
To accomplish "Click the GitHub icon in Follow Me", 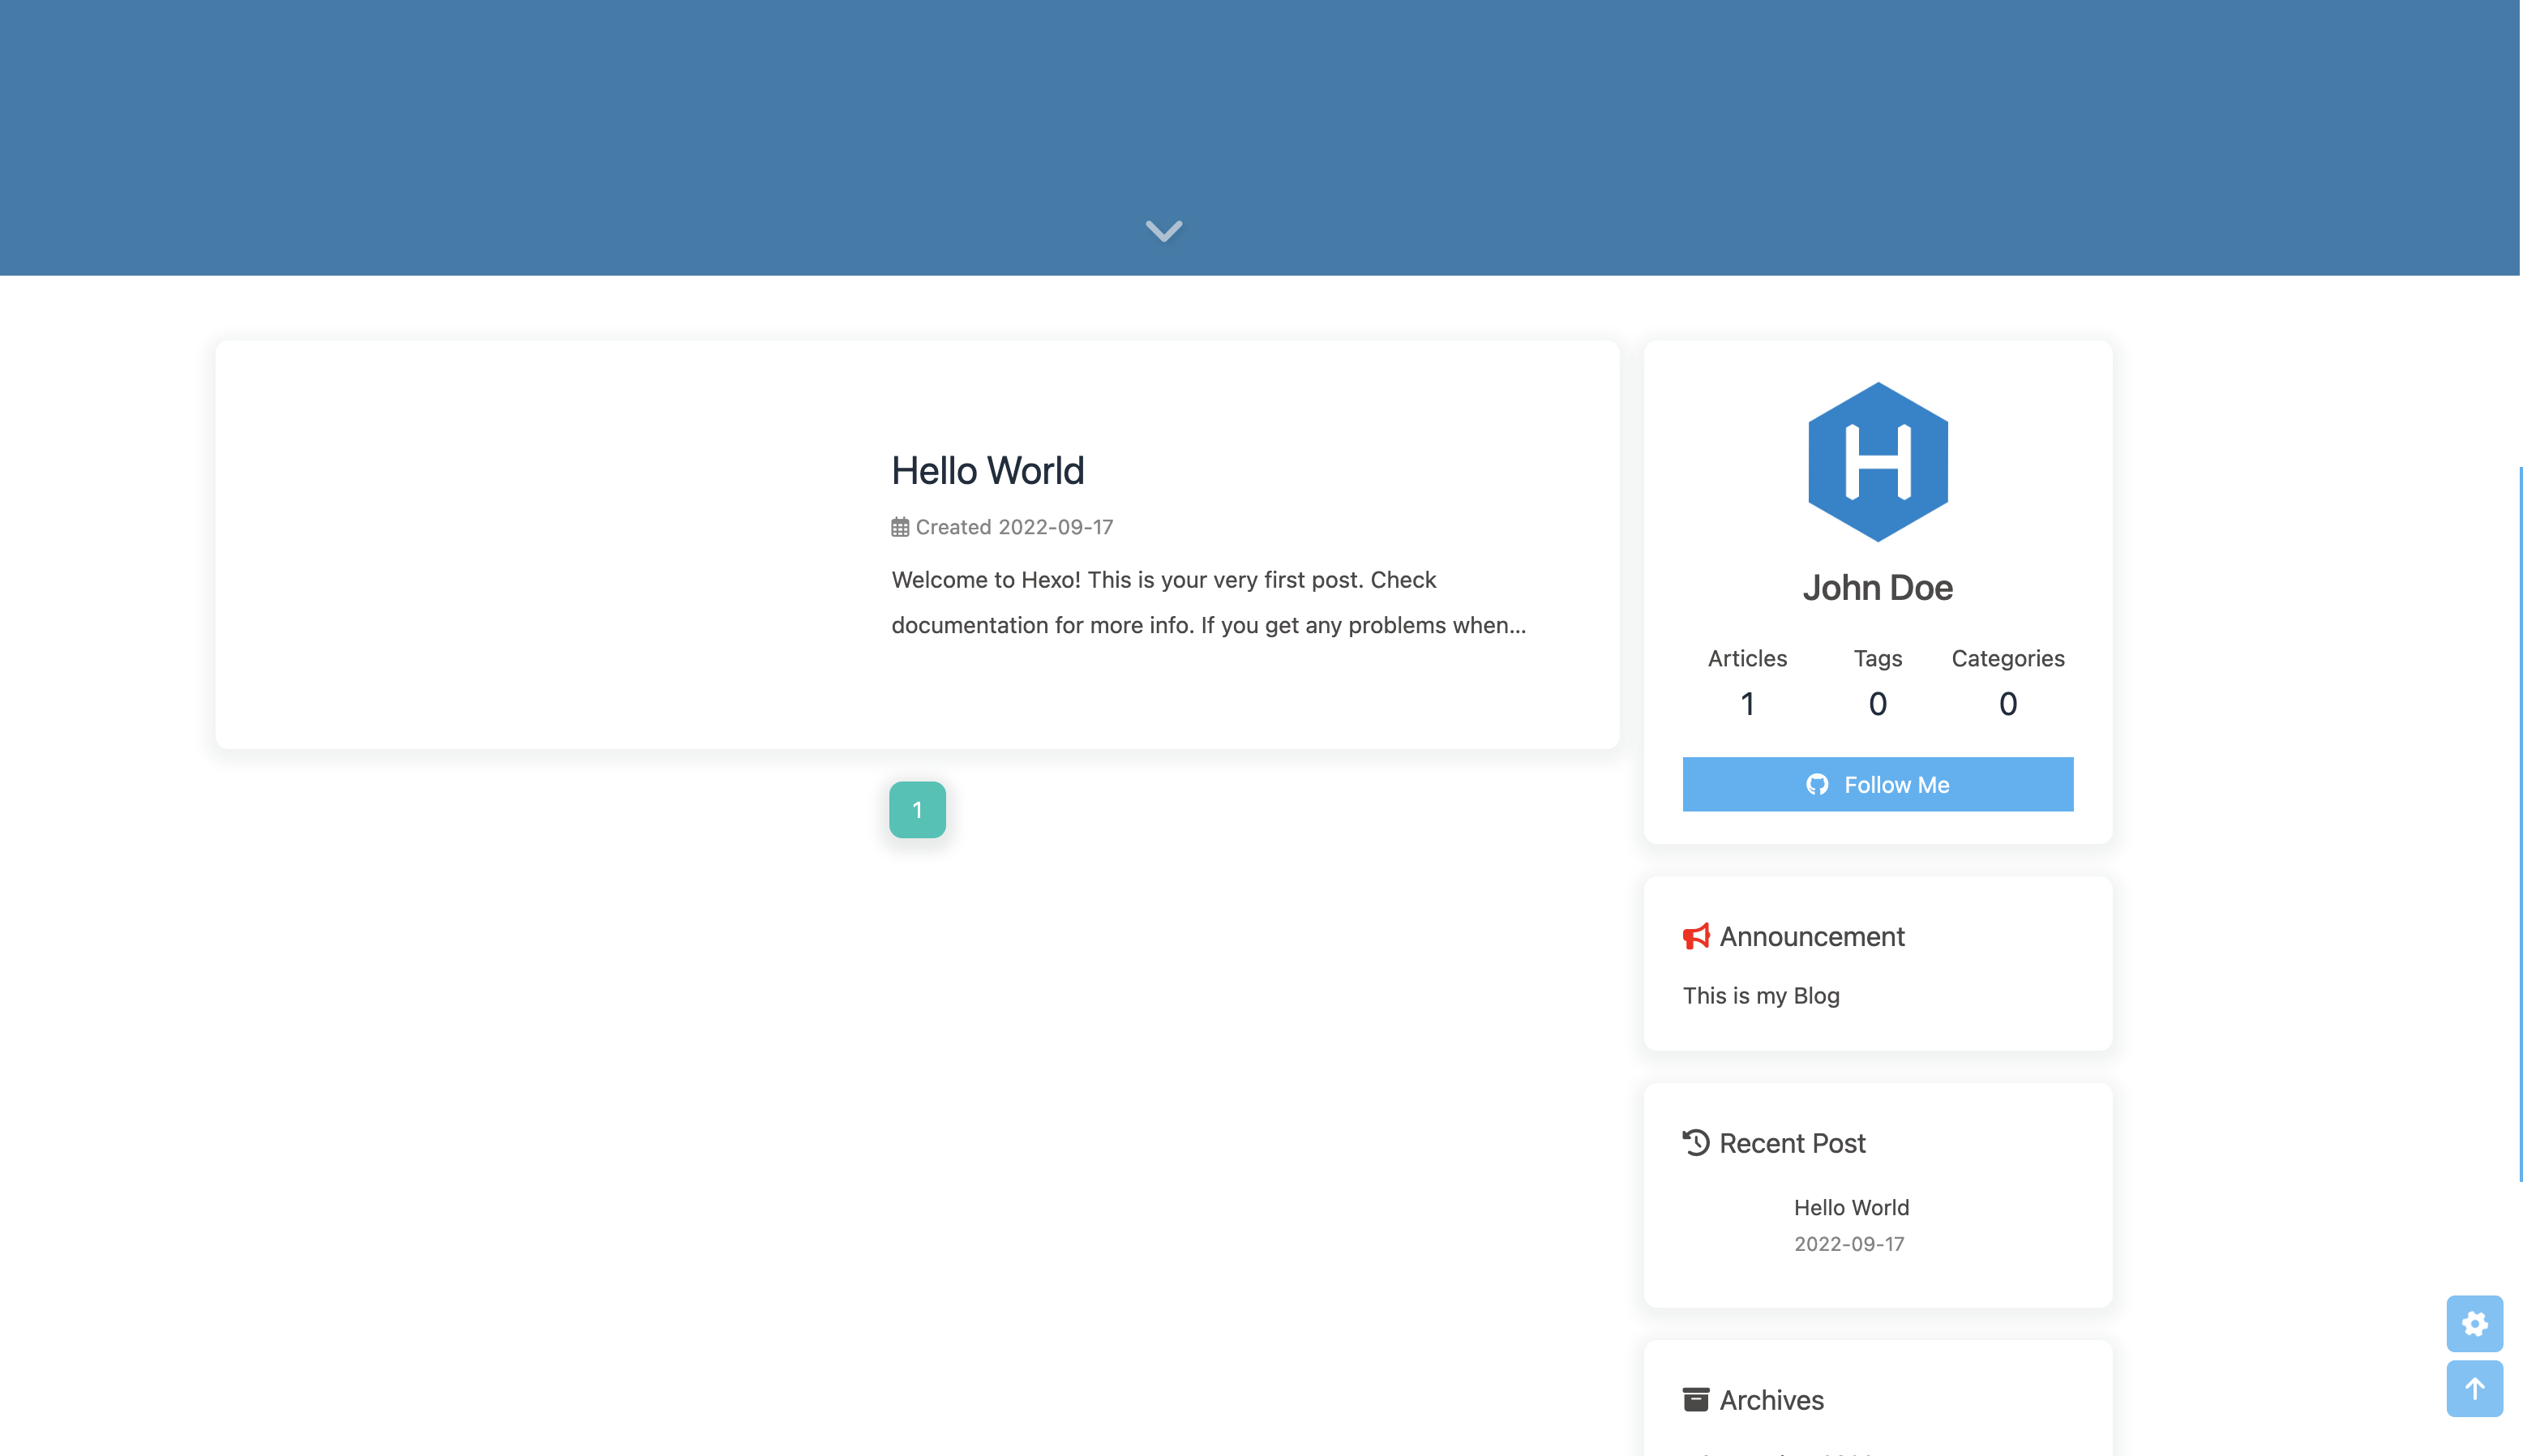I will [1817, 785].
